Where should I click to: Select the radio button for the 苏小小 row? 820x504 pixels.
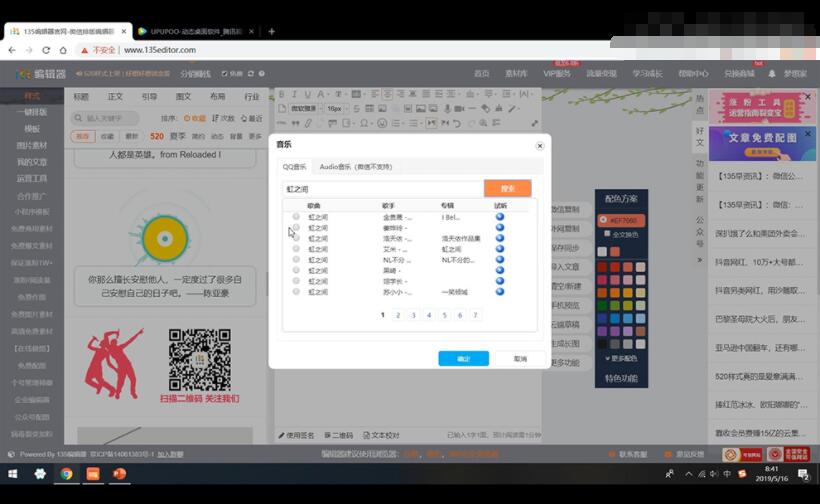click(x=296, y=292)
